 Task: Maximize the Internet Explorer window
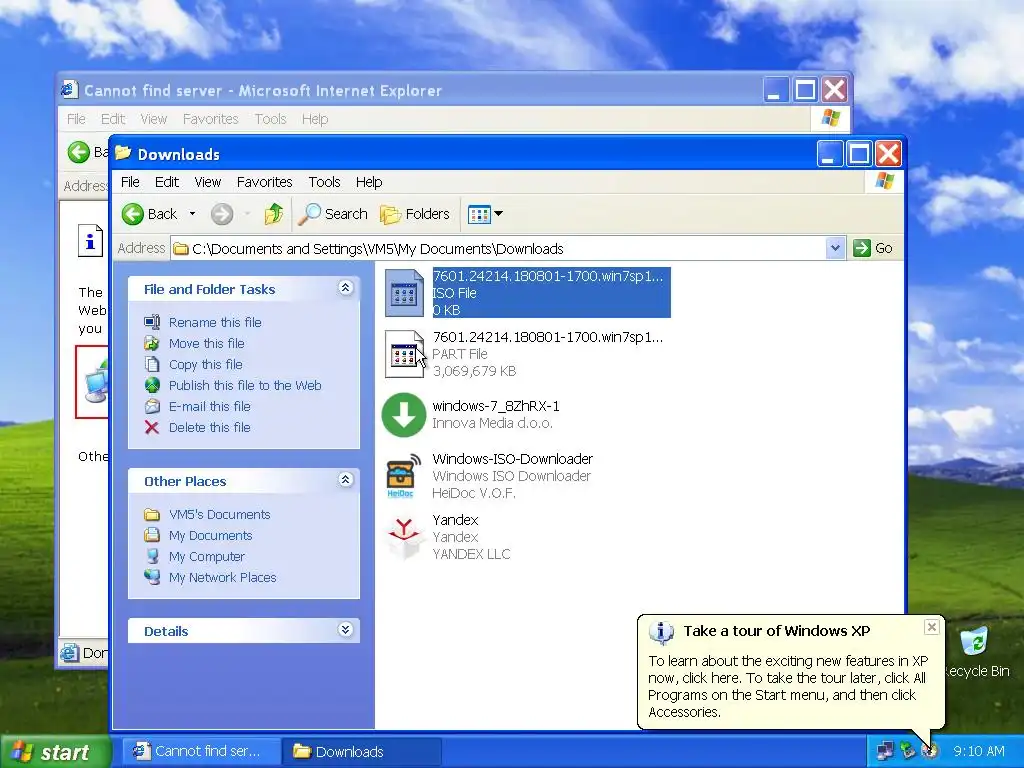(x=805, y=90)
